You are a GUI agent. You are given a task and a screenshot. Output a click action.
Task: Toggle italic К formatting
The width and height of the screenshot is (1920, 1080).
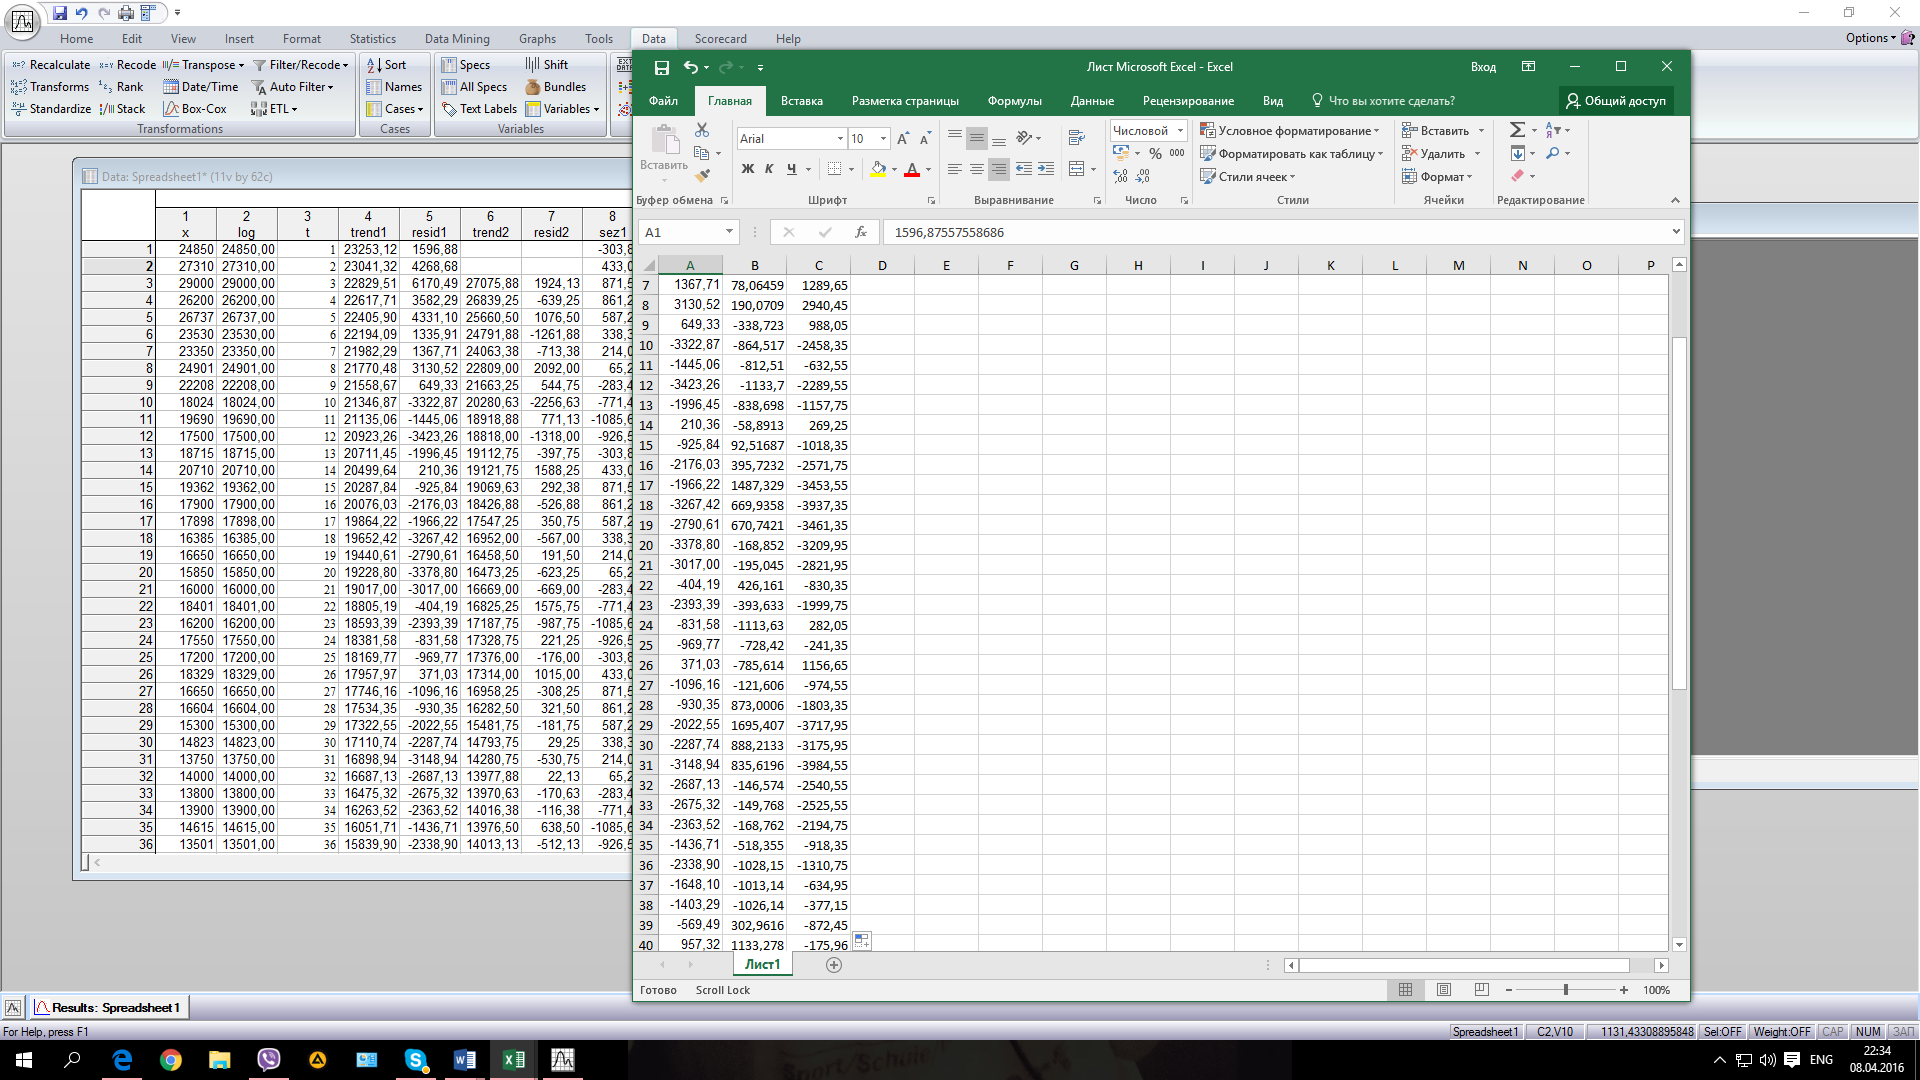769,169
